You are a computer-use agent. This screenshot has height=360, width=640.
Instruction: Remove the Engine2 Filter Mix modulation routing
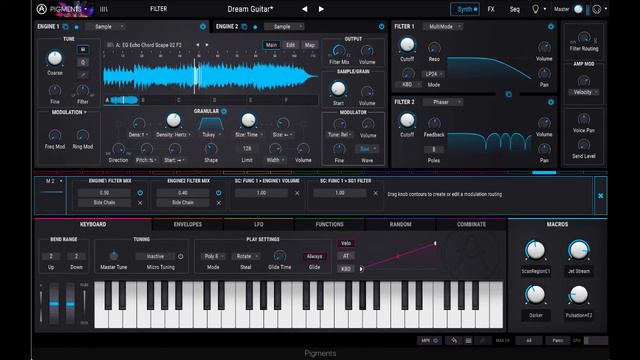(219, 203)
